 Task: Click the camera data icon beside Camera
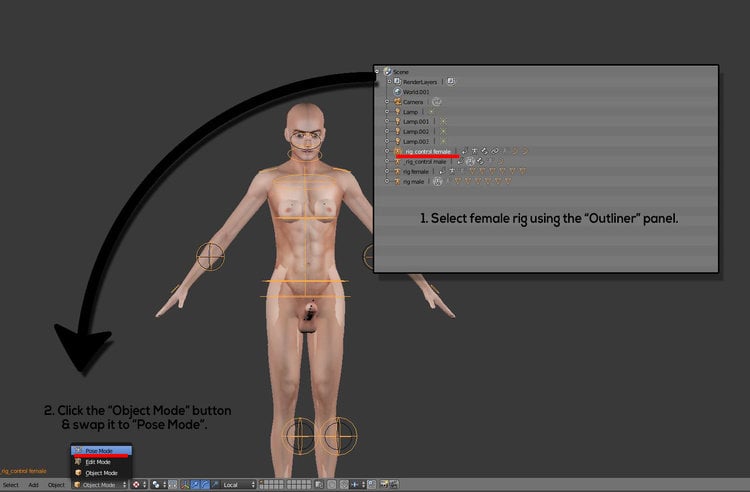(436, 102)
